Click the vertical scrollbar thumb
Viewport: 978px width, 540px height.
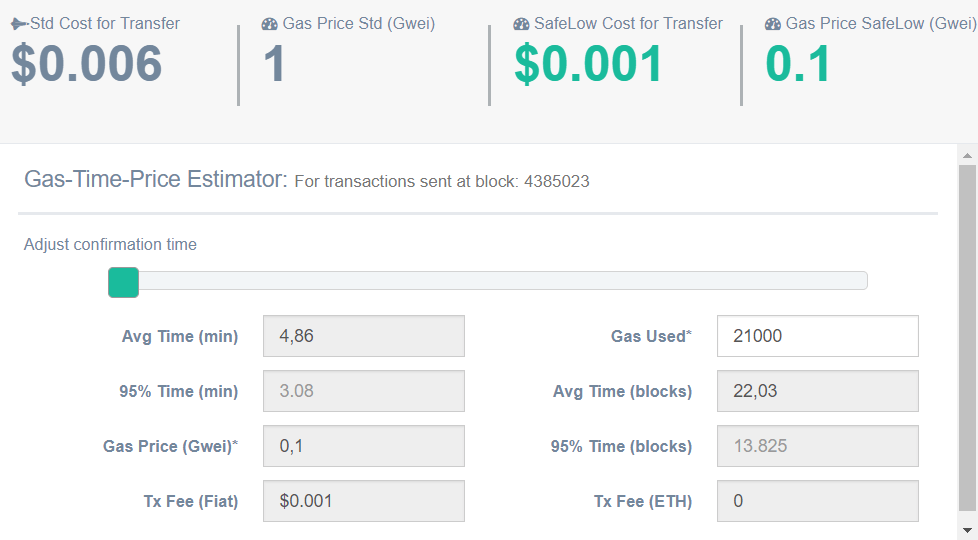pos(967,340)
